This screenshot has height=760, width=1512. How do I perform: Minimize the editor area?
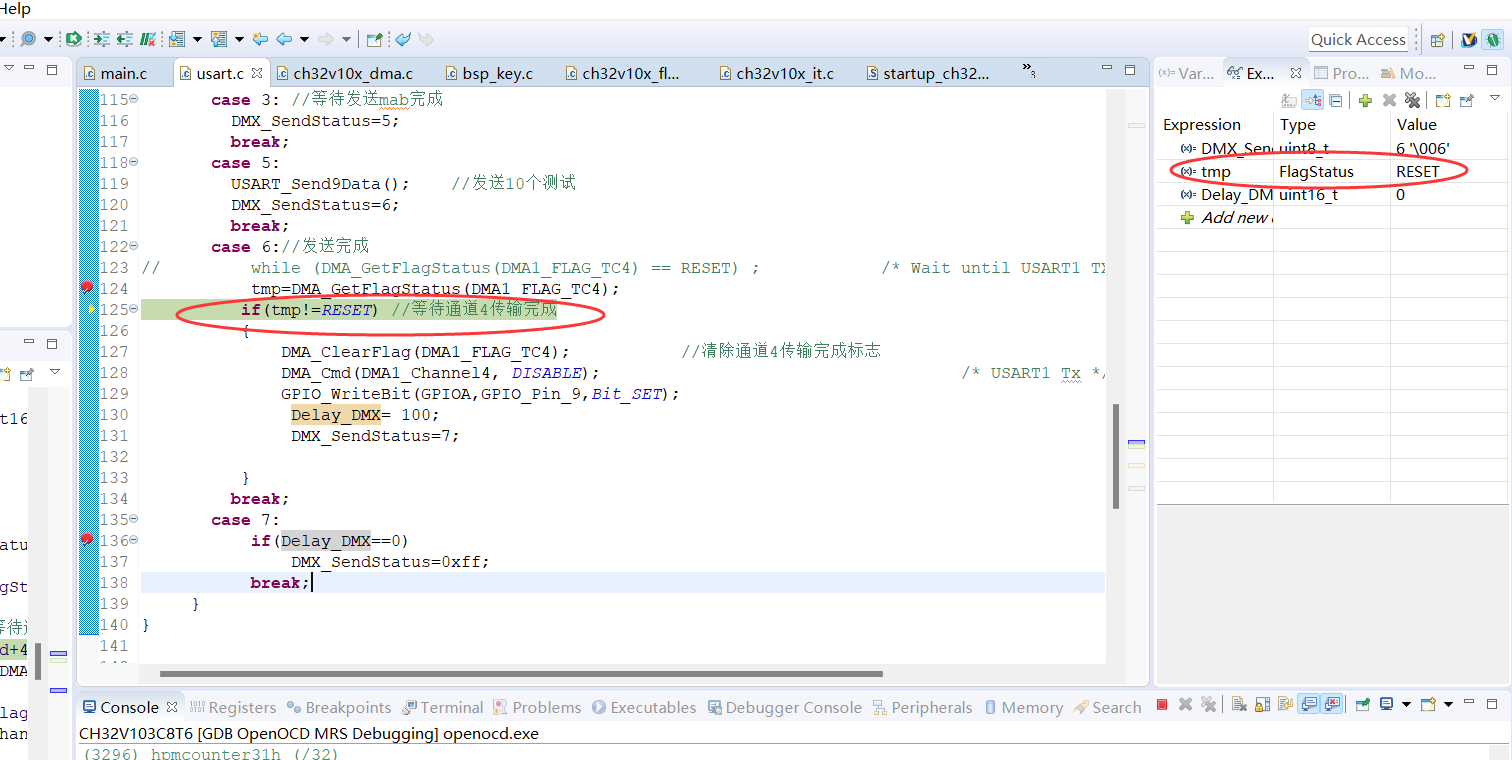tap(1109, 70)
